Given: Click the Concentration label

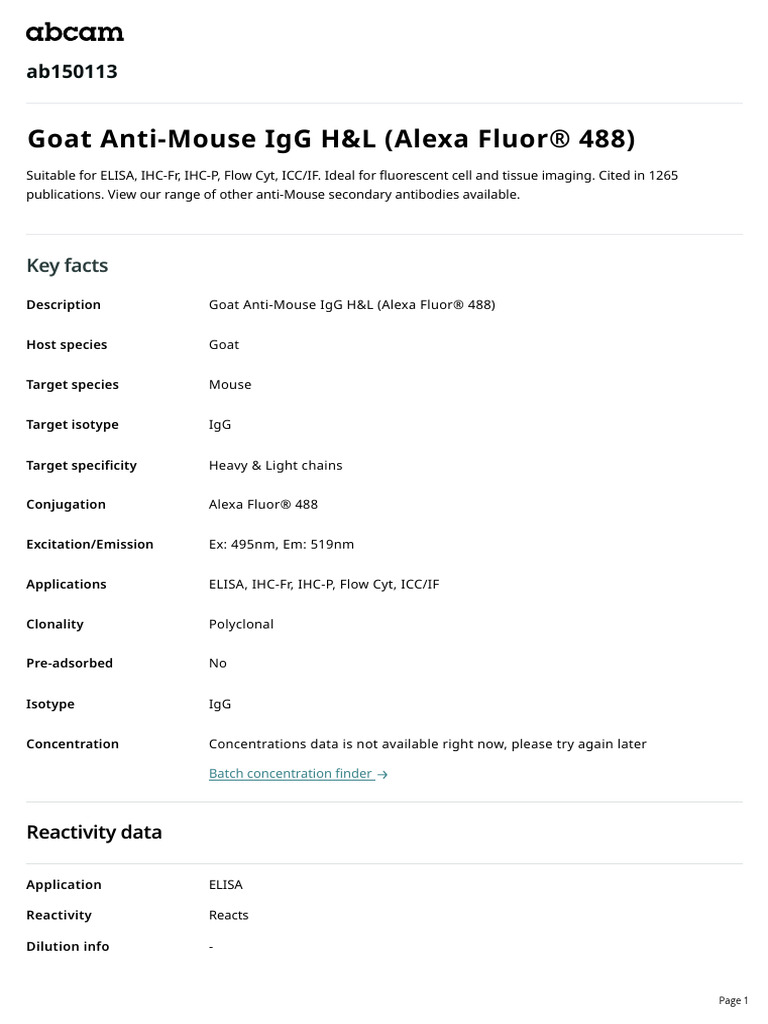Looking at the screenshot, I should pyautogui.click(x=72, y=744).
